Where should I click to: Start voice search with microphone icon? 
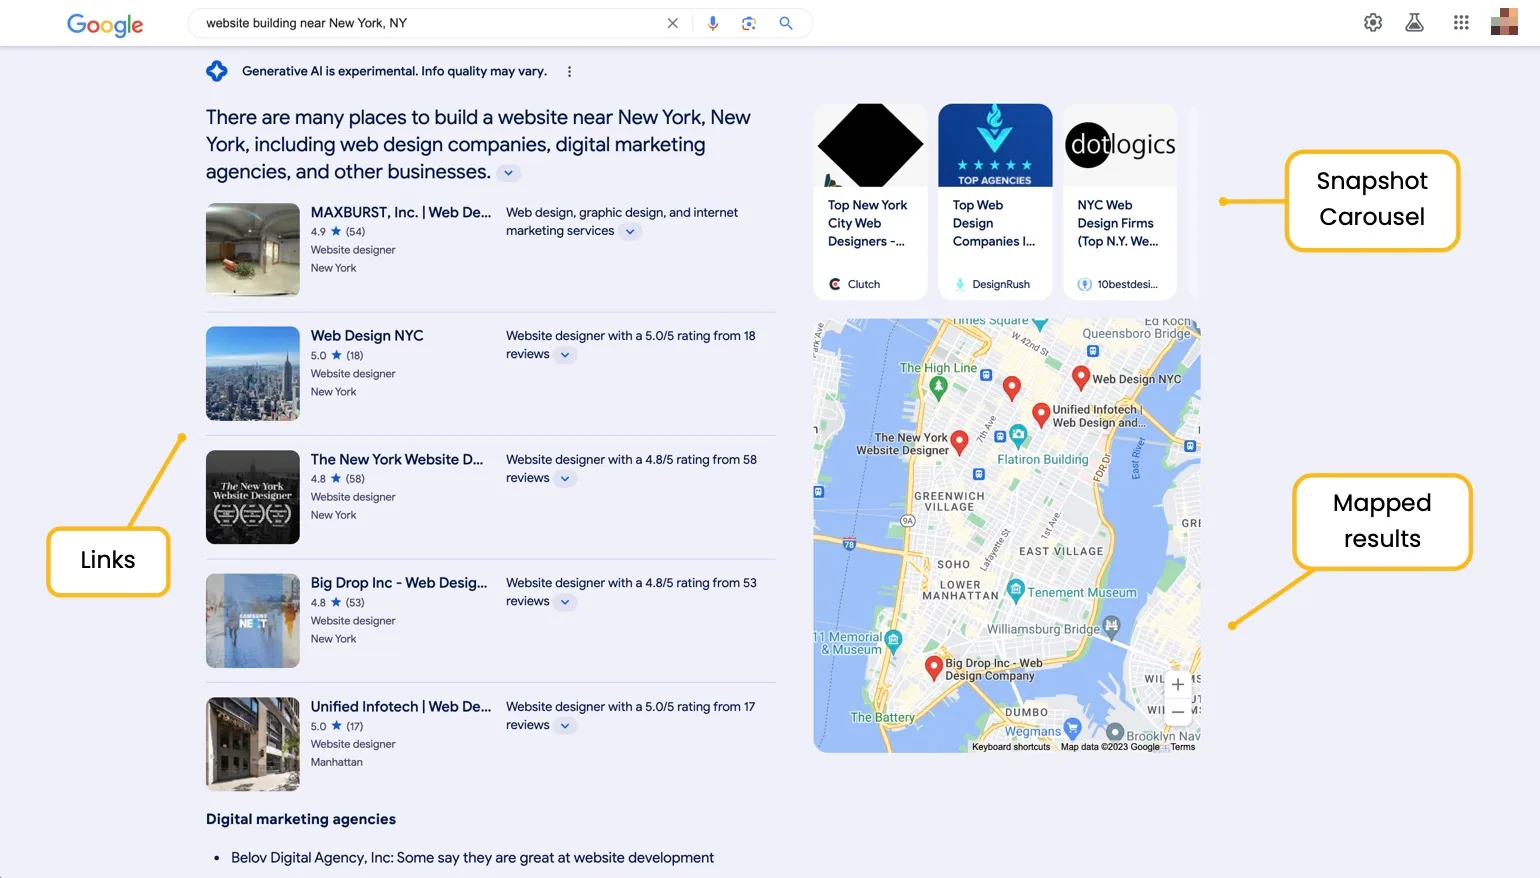point(713,23)
